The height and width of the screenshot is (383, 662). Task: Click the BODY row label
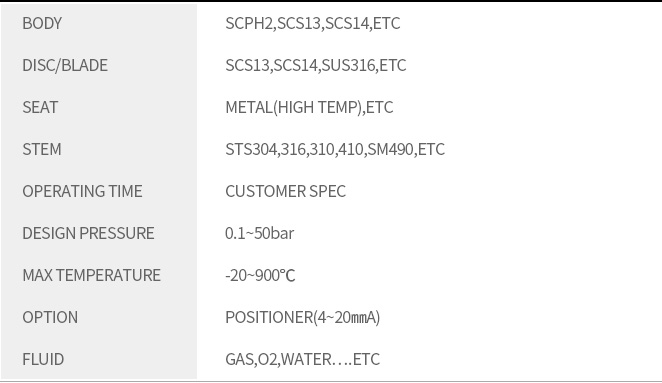42,23
